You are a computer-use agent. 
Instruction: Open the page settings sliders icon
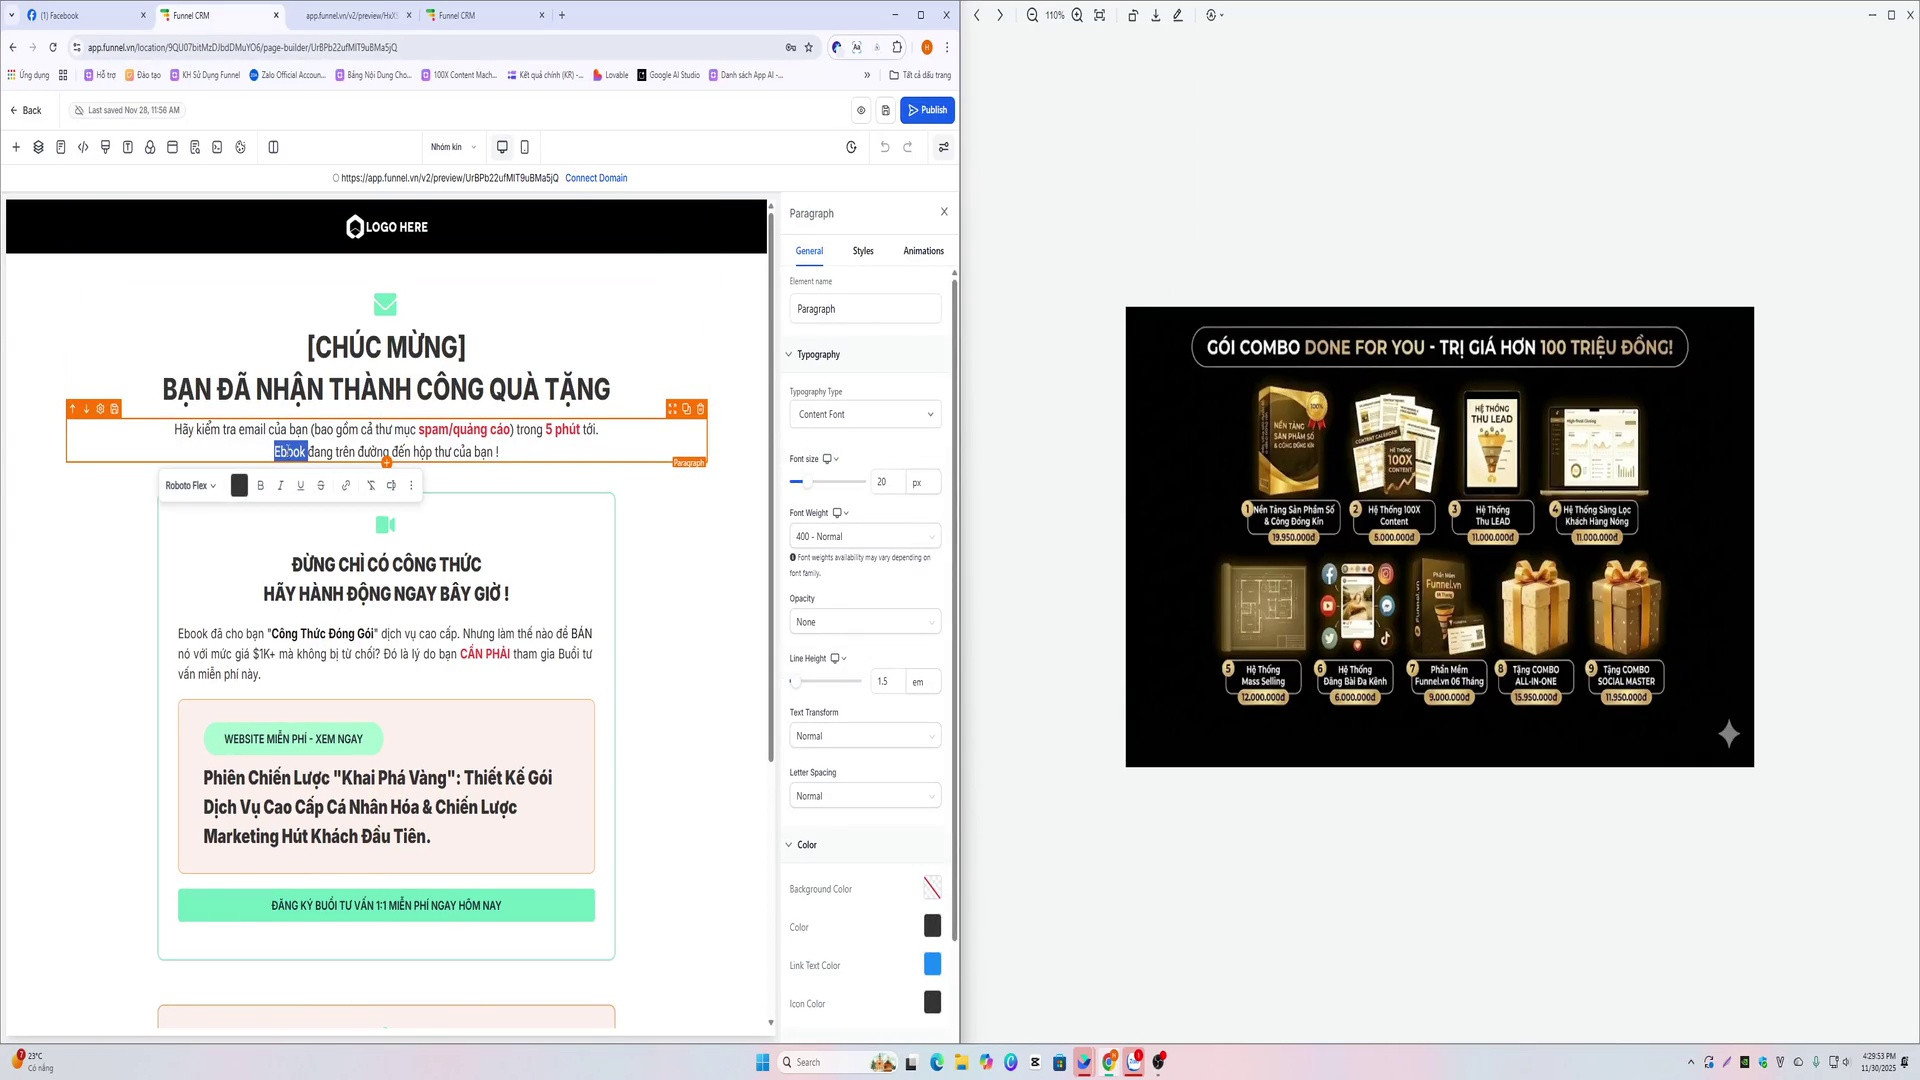[943, 147]
